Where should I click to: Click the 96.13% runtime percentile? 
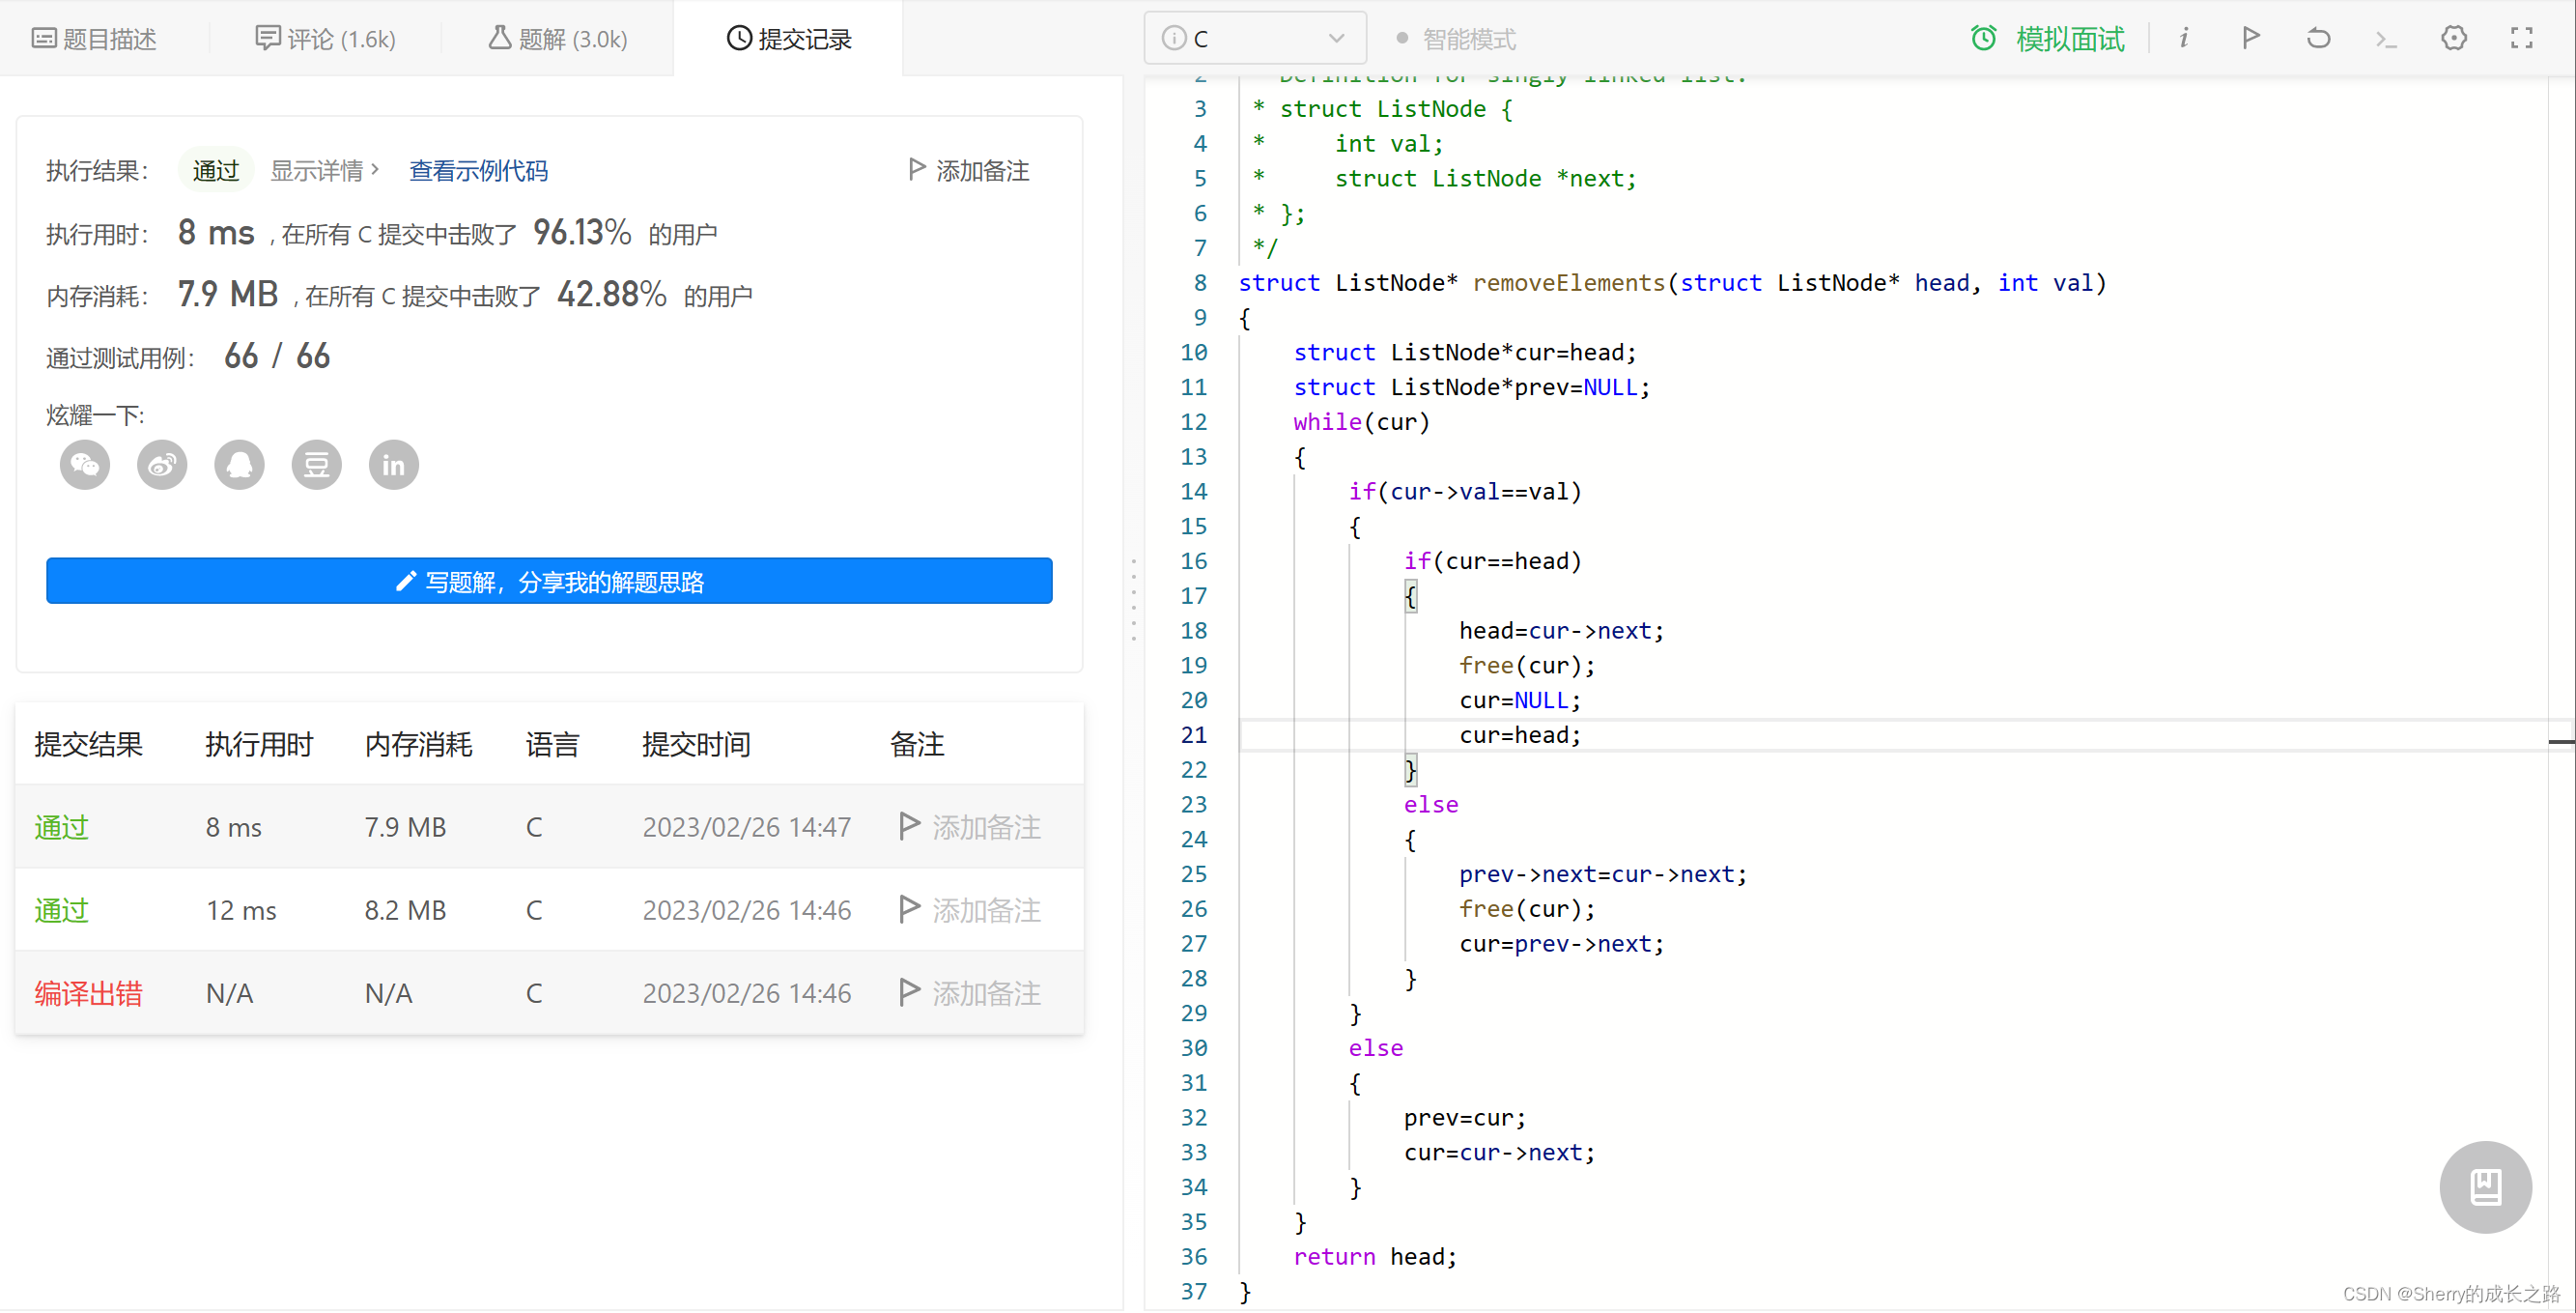tap(582, 232)
